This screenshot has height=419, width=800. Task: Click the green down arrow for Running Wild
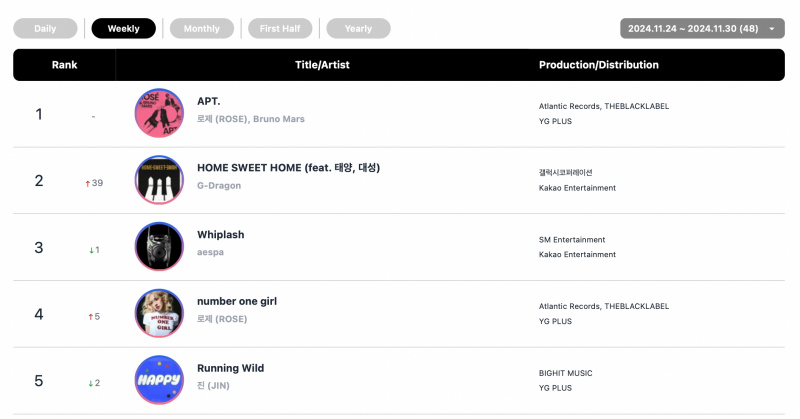click(x=91, y=383)
